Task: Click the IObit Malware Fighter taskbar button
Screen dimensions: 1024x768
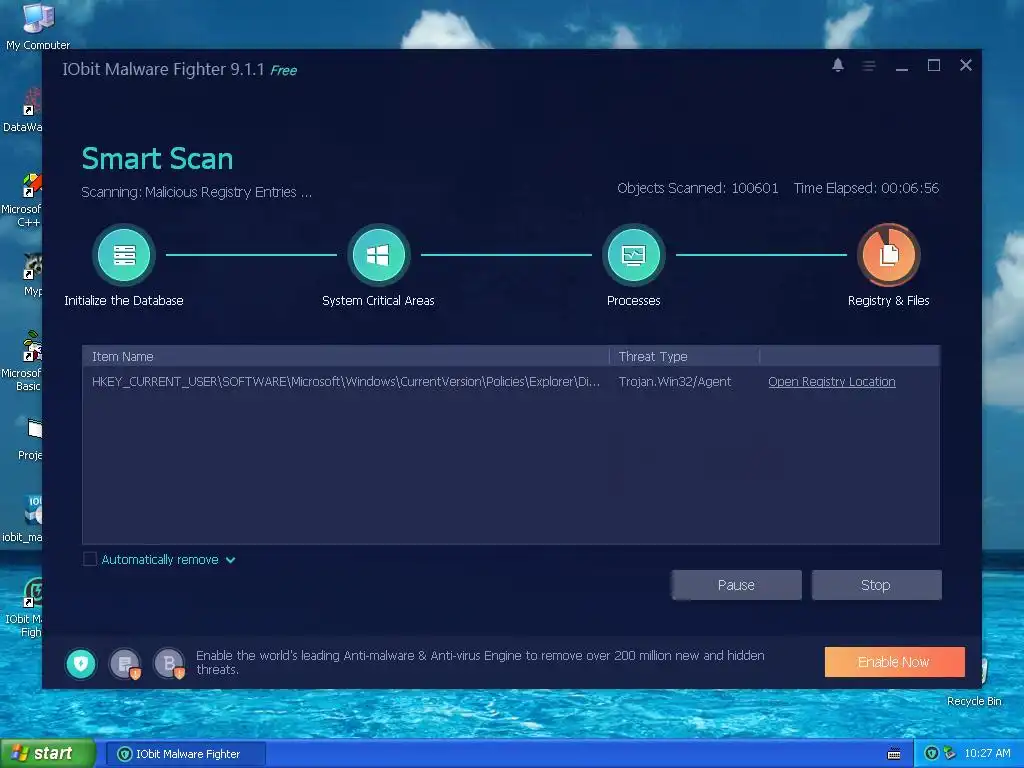Action: coord(186,754)
